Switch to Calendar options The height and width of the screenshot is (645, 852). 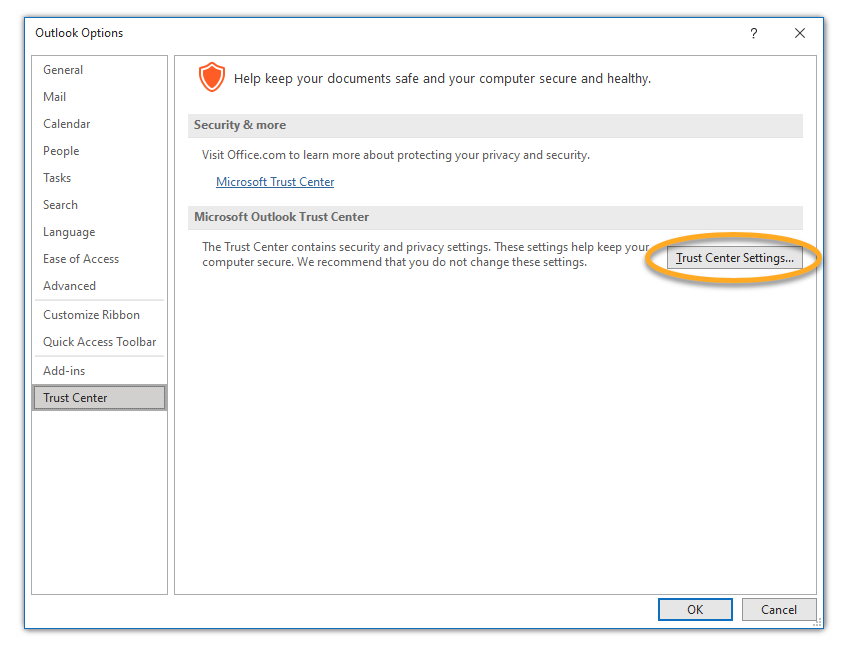[67, 124]
